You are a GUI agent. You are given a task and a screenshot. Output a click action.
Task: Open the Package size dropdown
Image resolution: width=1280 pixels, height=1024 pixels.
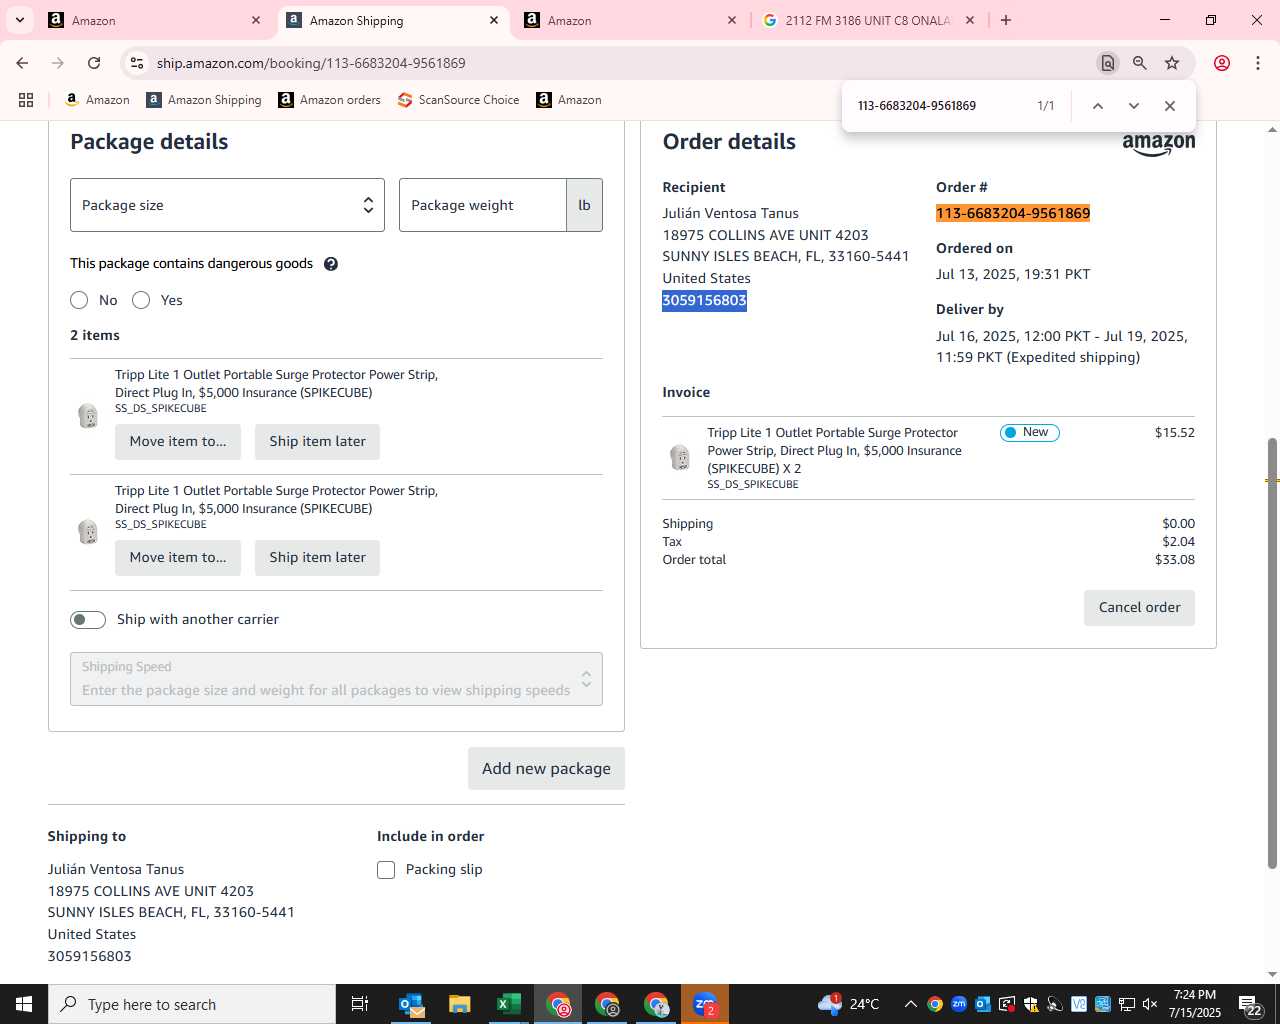227,205
